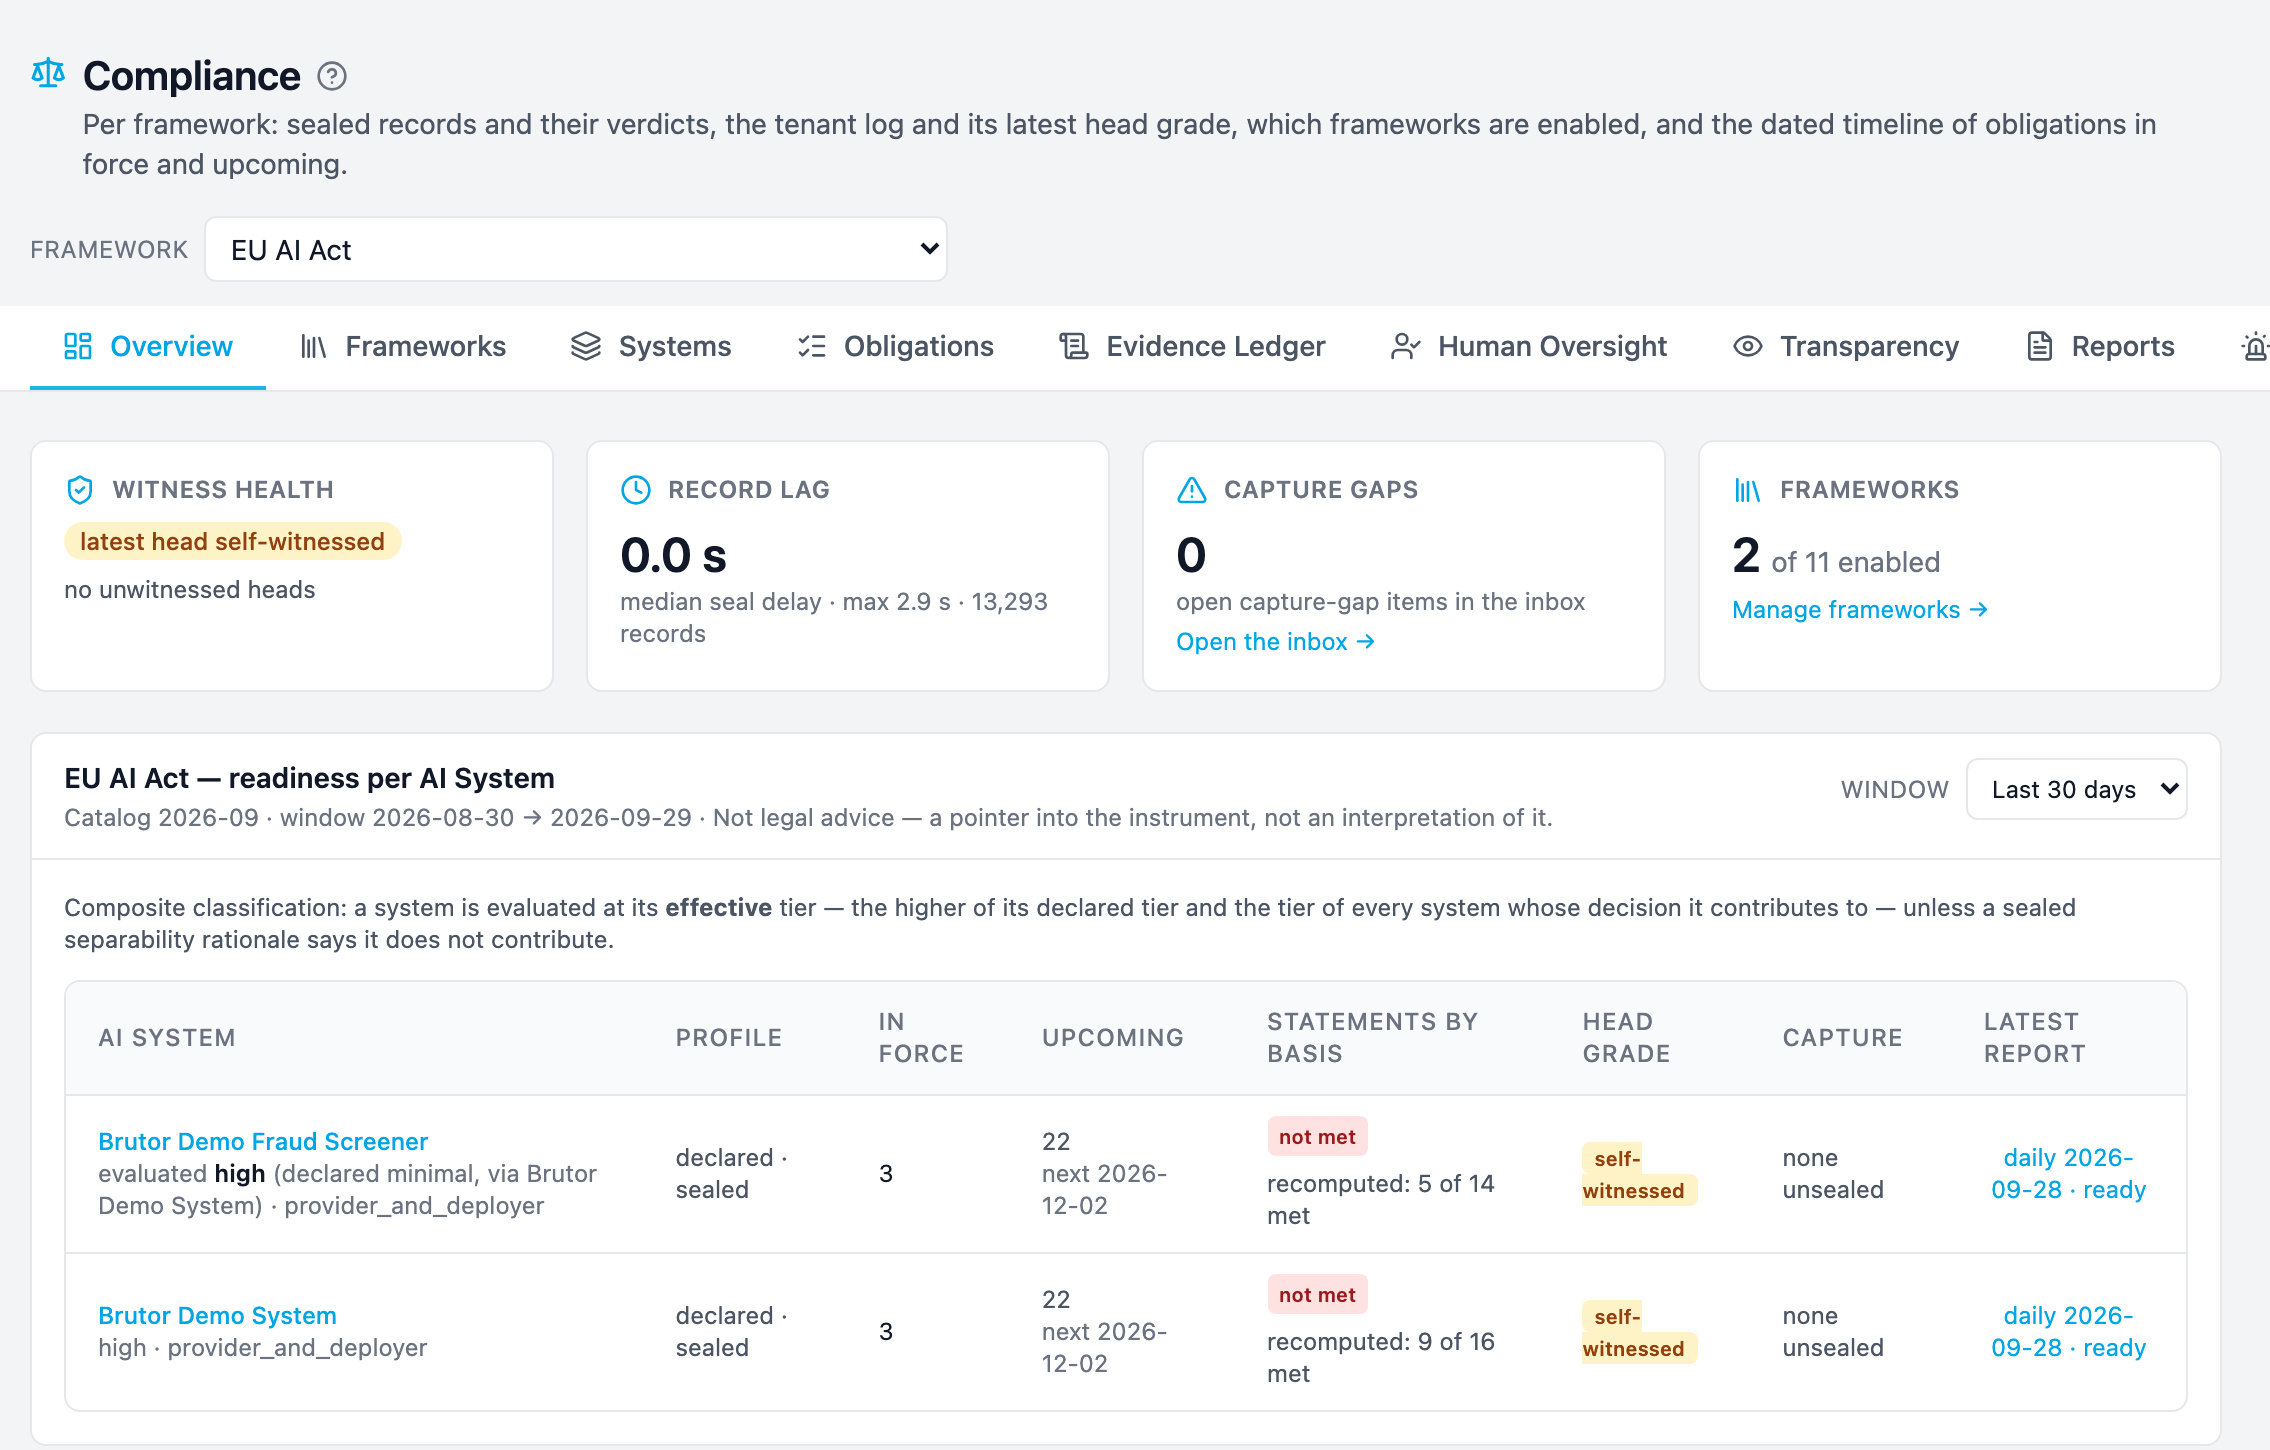Screen dimensions: 2270x1450
Task: Select the Overview tab
Action: point(148,347)
